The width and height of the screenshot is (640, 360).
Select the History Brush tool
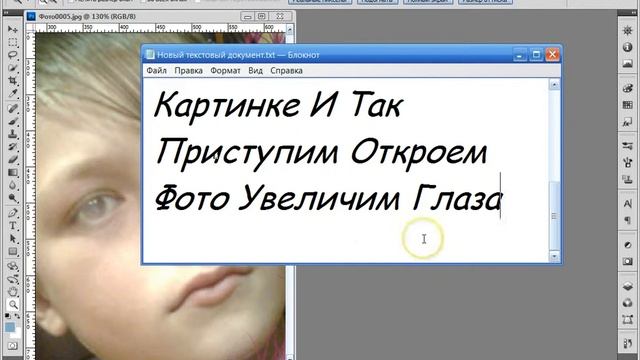coord(13,147)
